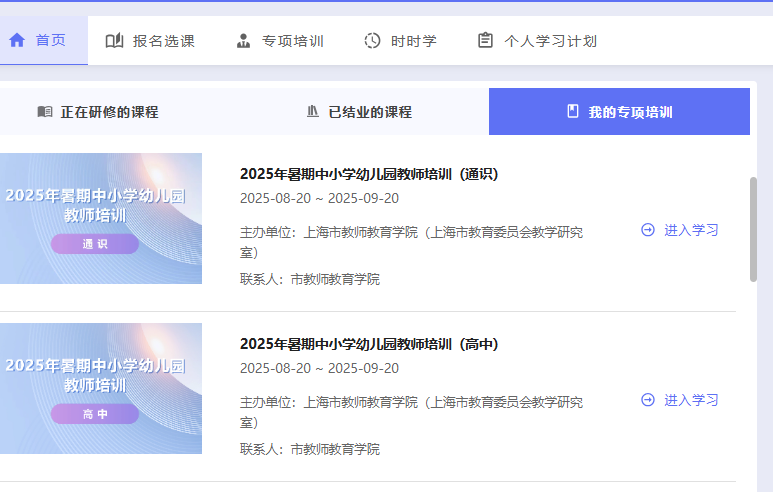Click 进入学习 link for the 高中 training

(691, 400)
